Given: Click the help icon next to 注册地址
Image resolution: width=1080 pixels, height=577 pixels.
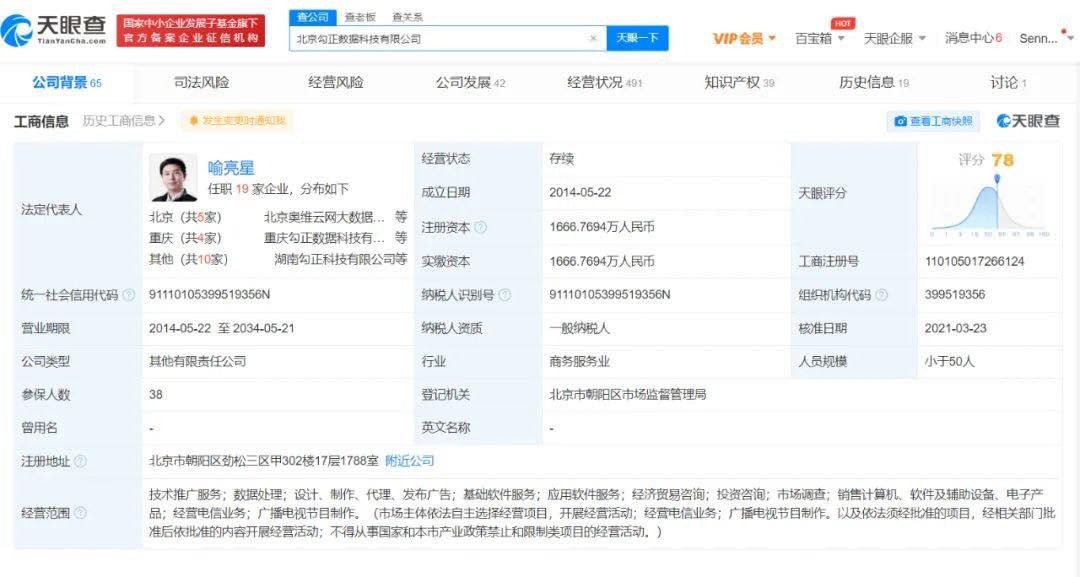Looking at the screenshot, I should tap(81, 461).
